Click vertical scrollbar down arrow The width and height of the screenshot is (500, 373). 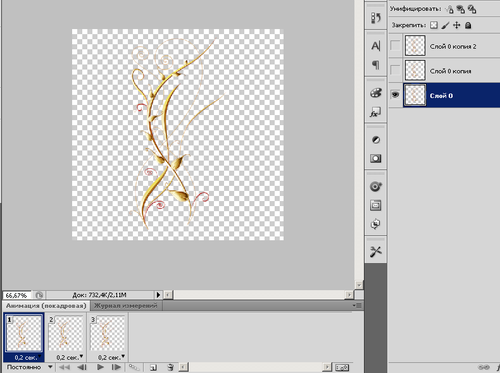[359, 285]
